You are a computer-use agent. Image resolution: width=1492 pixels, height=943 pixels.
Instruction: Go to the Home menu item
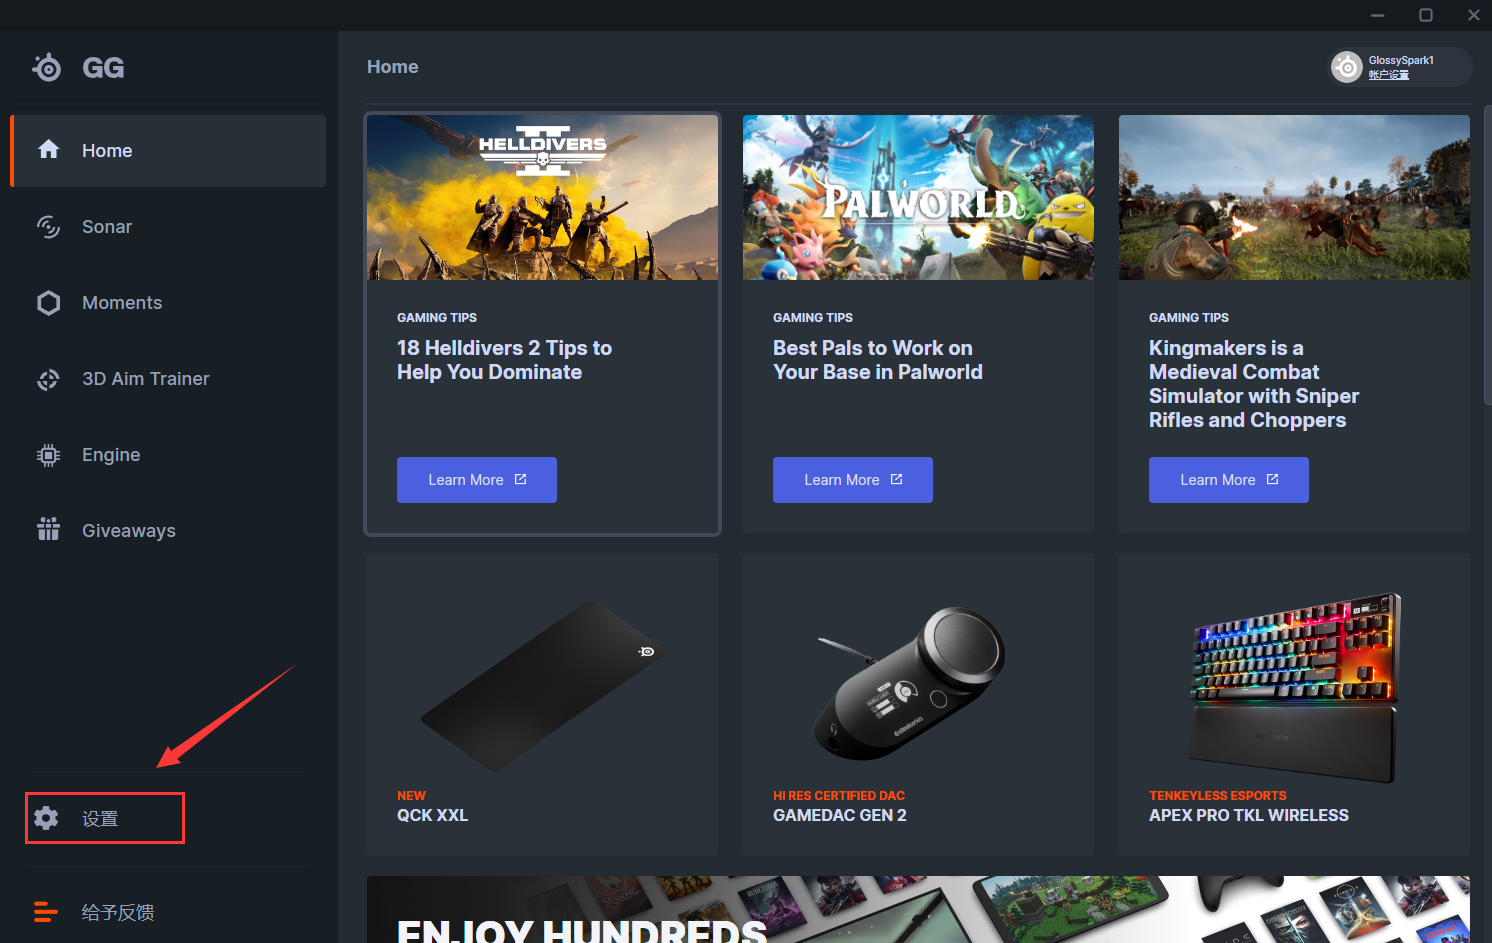tap(168, 151)
